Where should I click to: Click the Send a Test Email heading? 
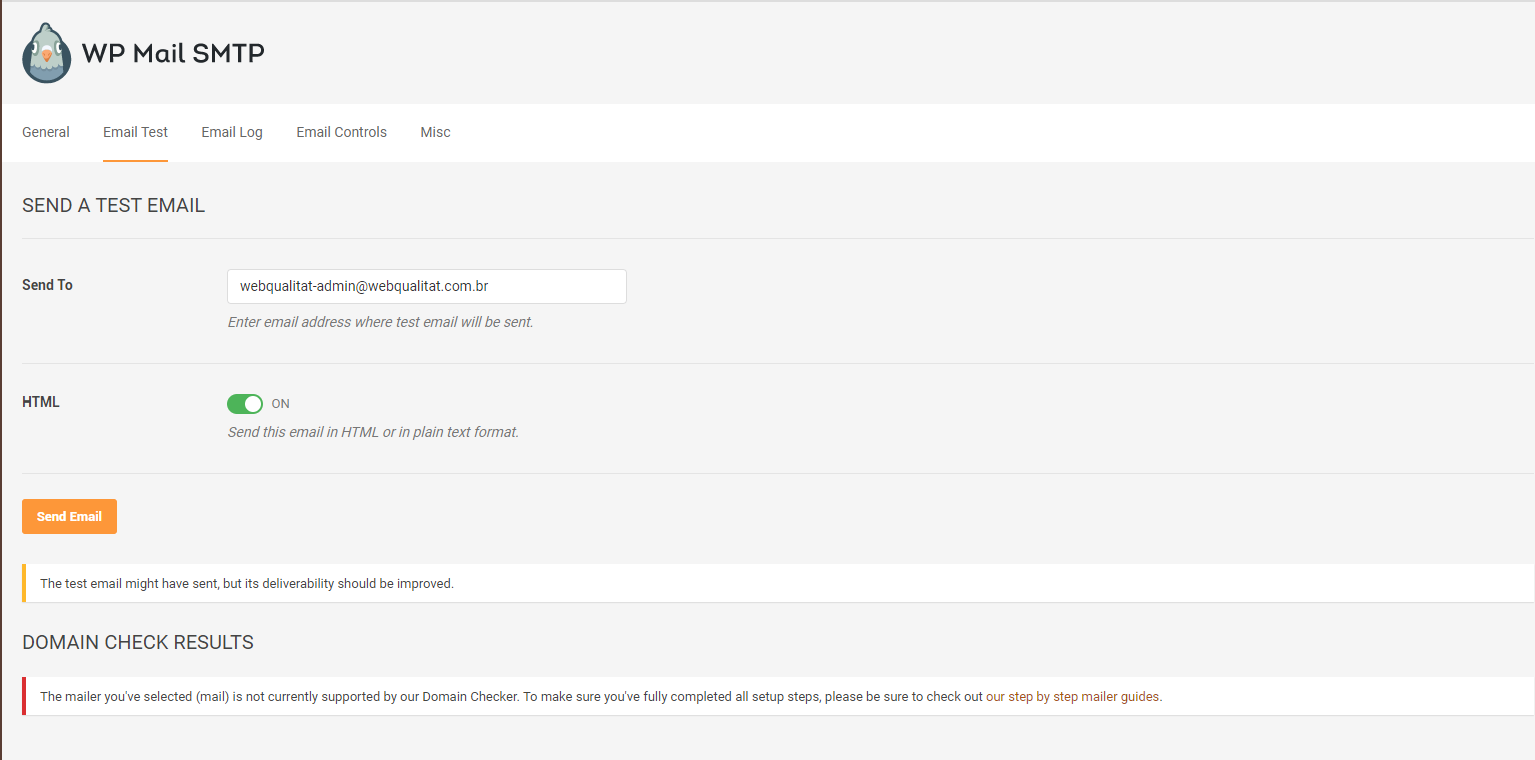click(113, 206)
